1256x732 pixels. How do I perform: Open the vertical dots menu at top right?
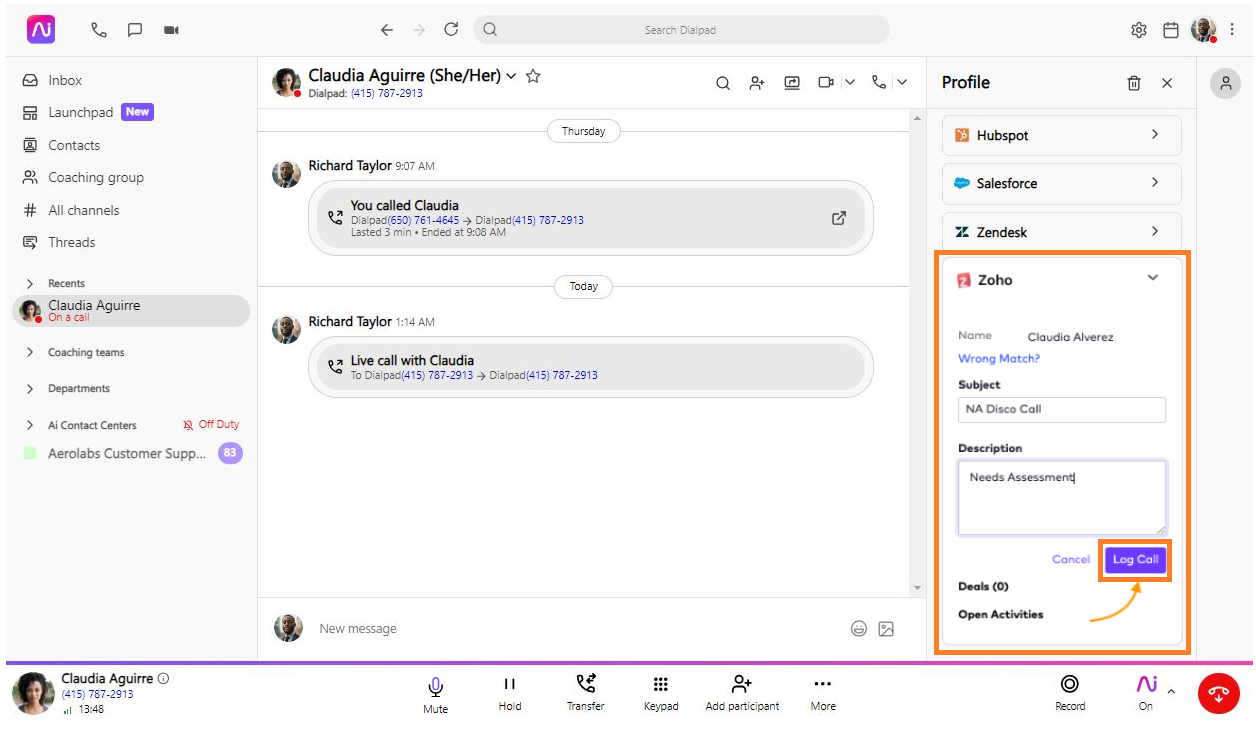(x=1232, y=30)
